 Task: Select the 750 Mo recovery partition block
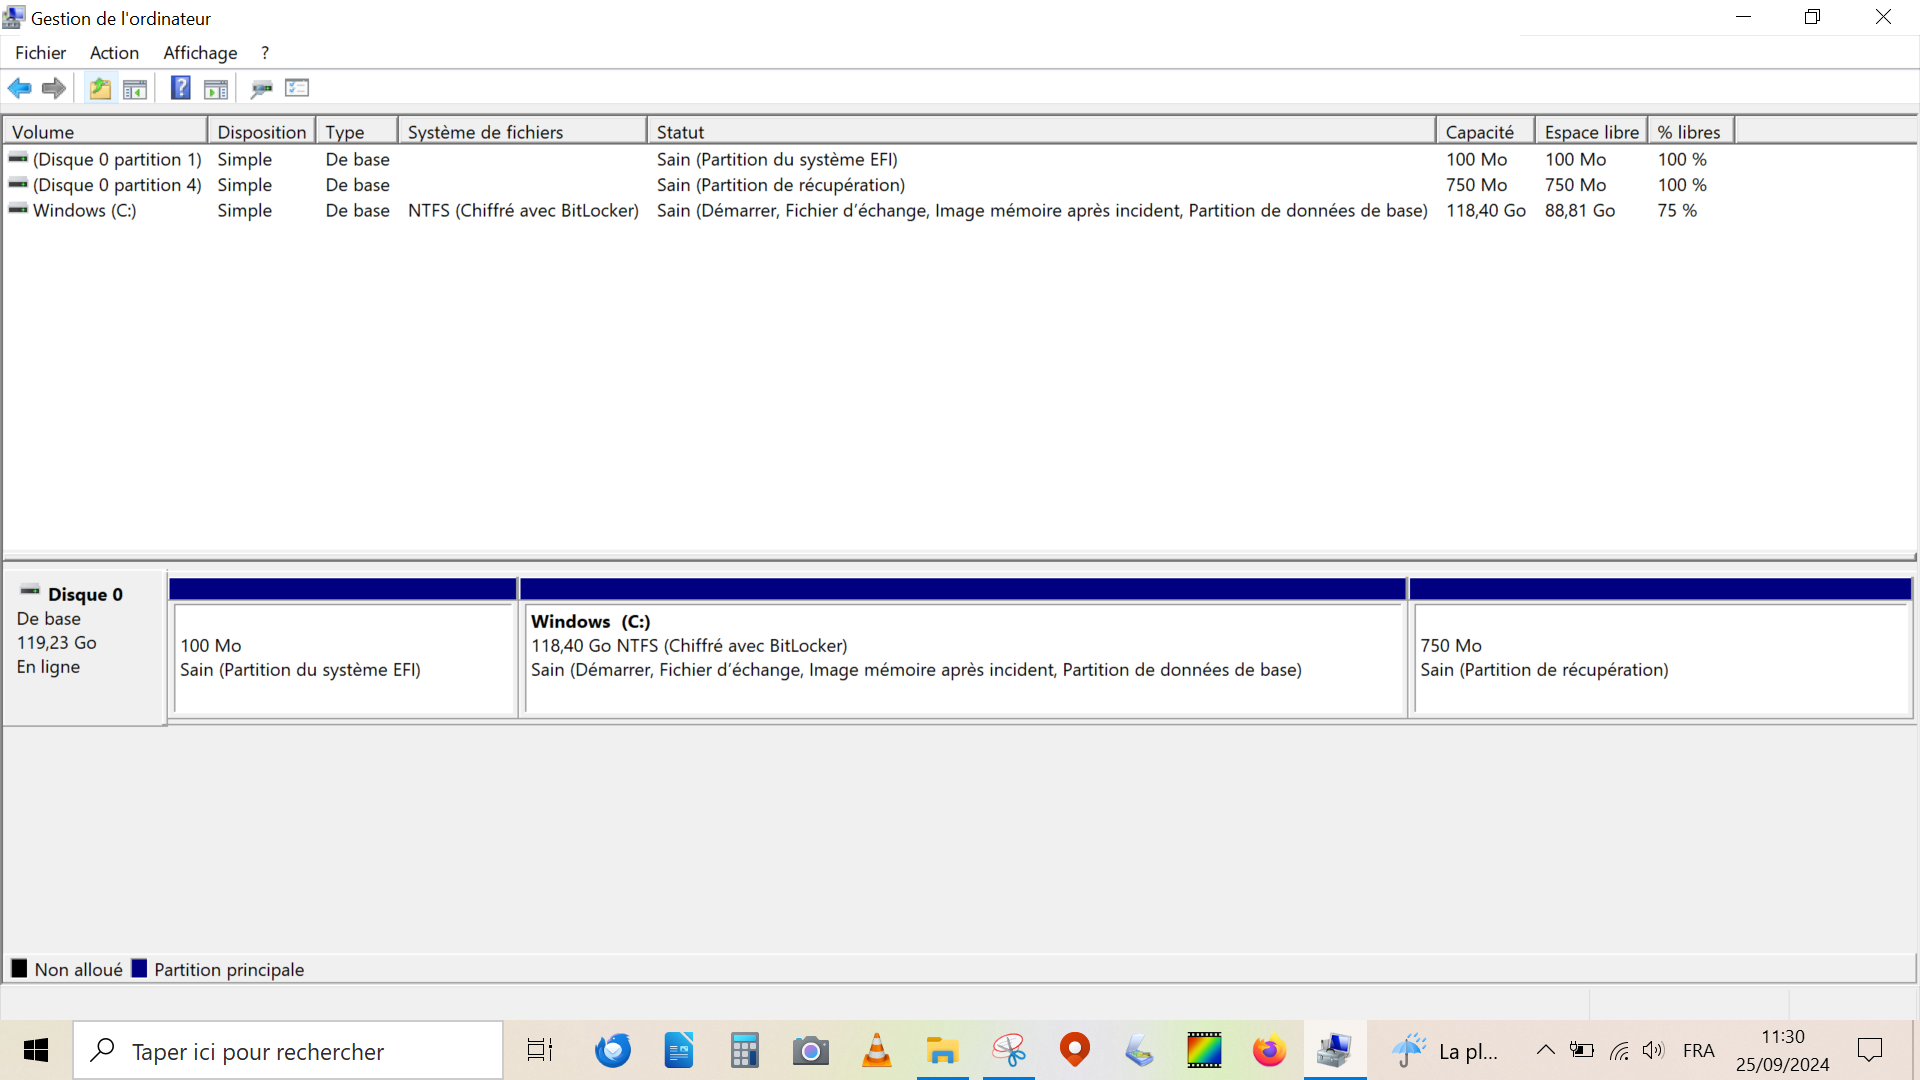coord(1660,647)
